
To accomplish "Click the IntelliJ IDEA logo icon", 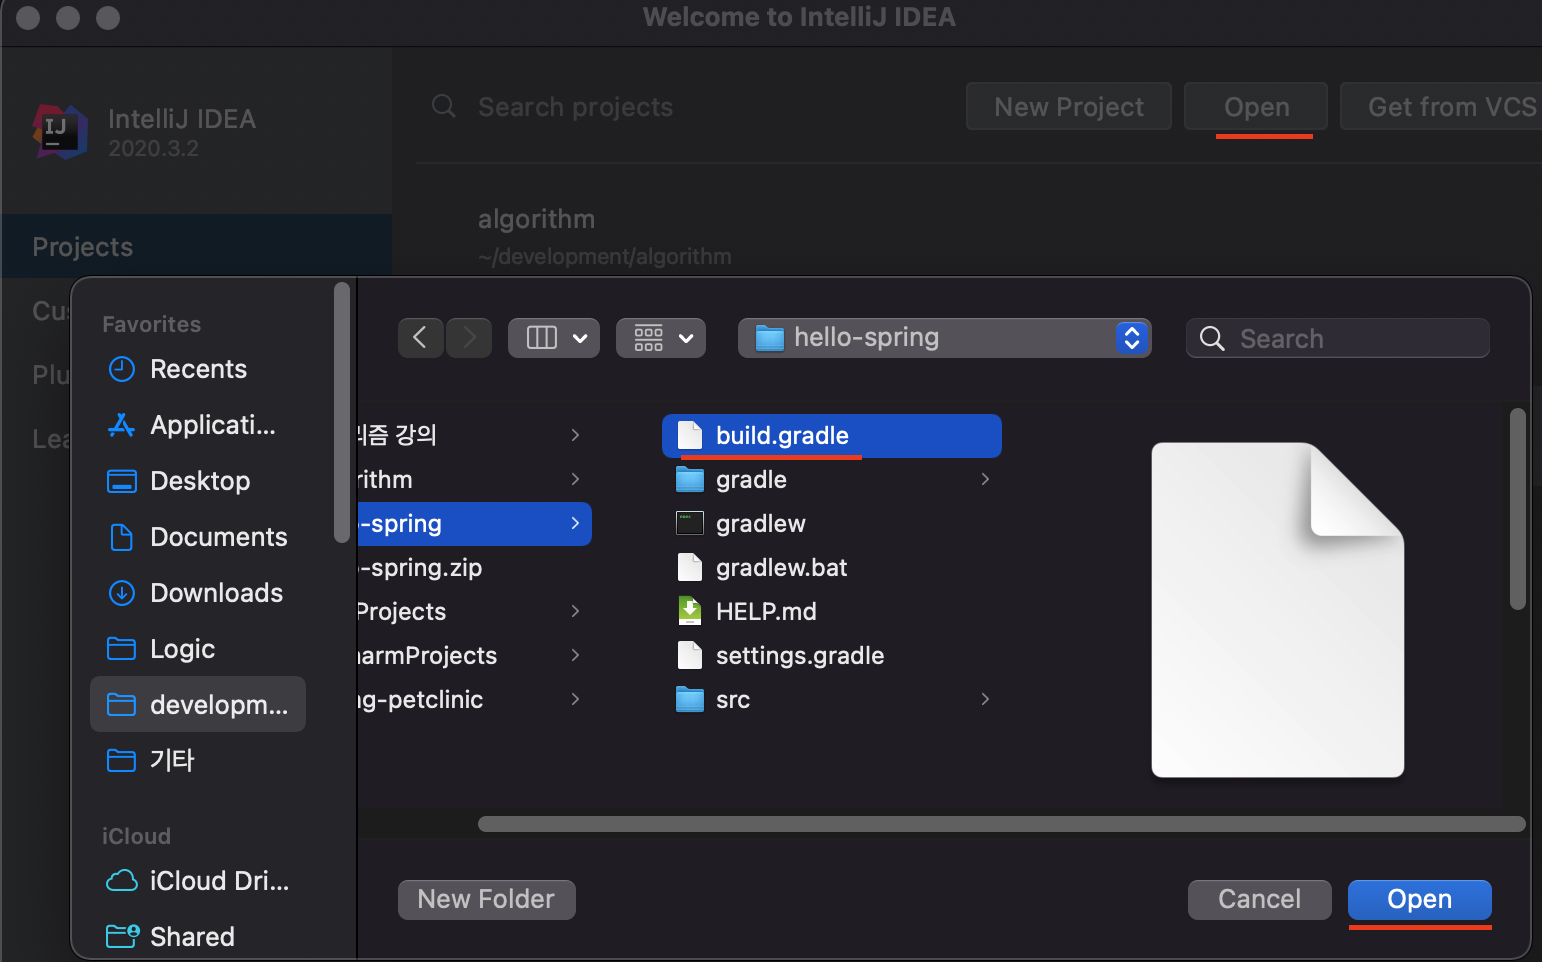I will (60, 131).
